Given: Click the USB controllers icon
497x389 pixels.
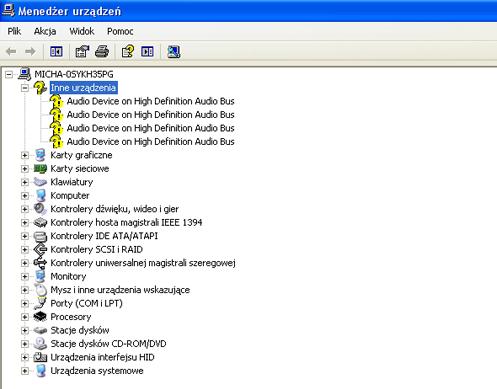Looking at the screenshot, I should (x=40, y=263).
